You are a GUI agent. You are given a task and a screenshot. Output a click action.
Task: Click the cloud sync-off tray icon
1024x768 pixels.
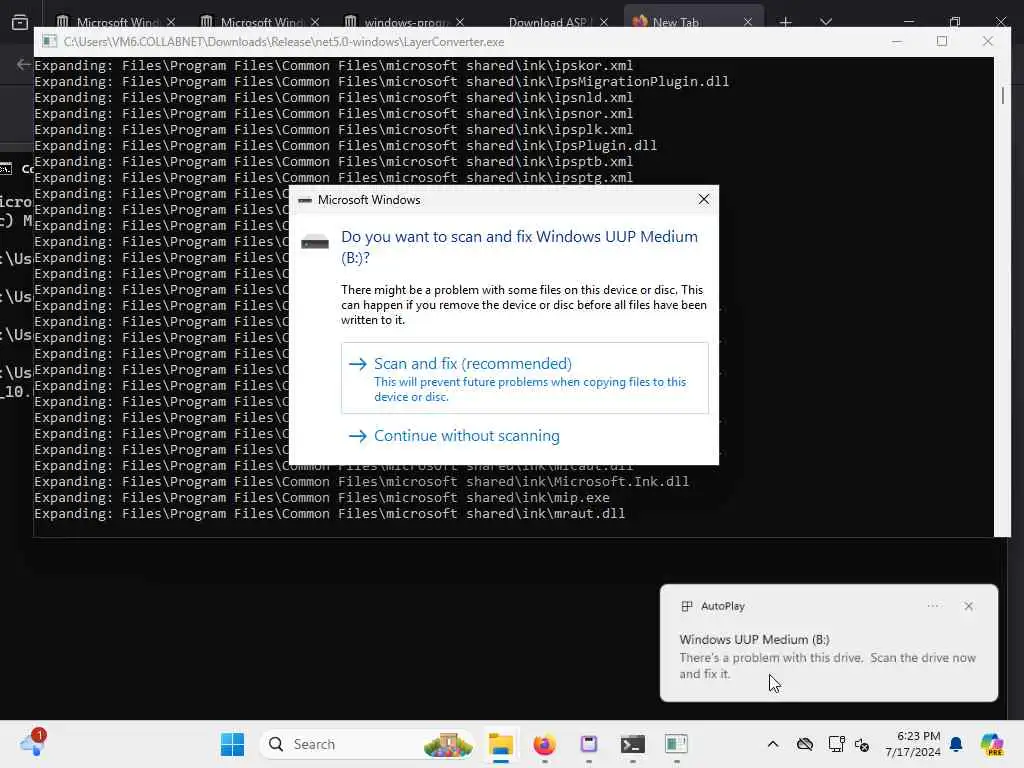pos(805,744)
